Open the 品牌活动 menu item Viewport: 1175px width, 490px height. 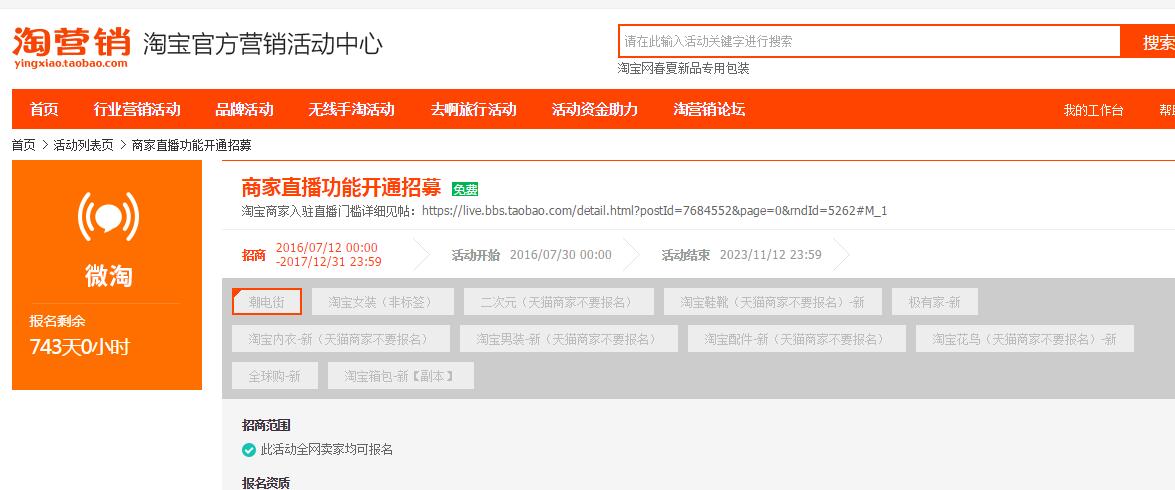tap(244, 109)
